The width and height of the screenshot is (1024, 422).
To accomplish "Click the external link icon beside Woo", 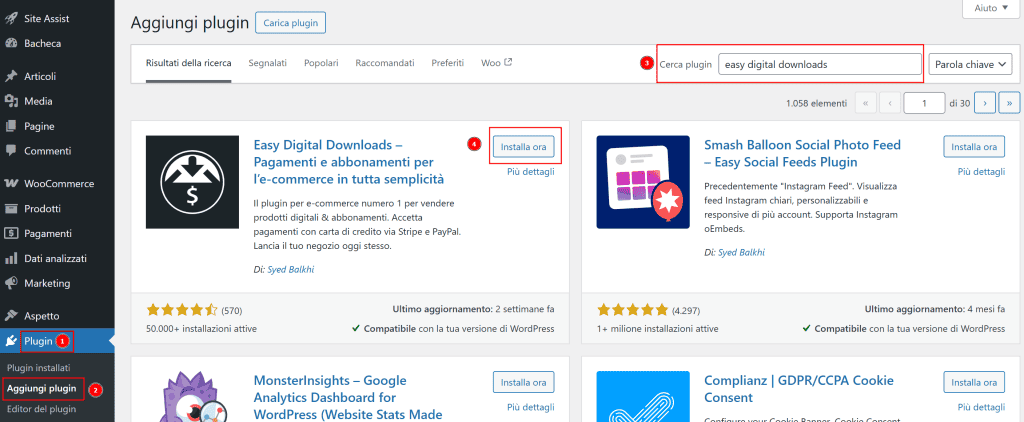I will tap(508, 63).
